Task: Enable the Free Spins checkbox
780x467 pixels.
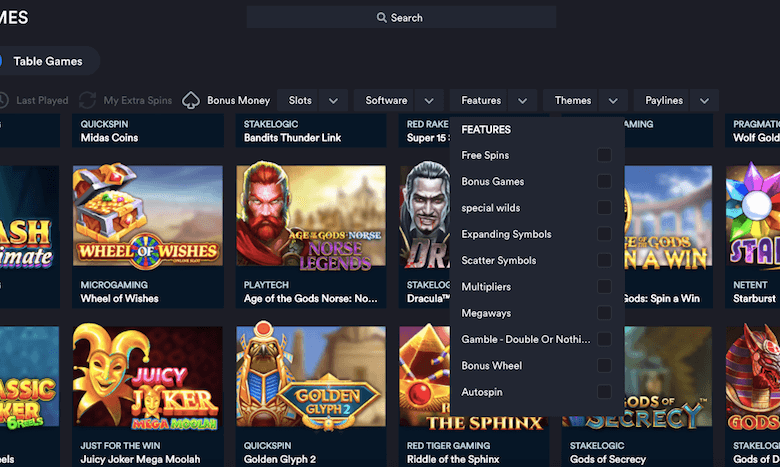Action: [604, 155]
